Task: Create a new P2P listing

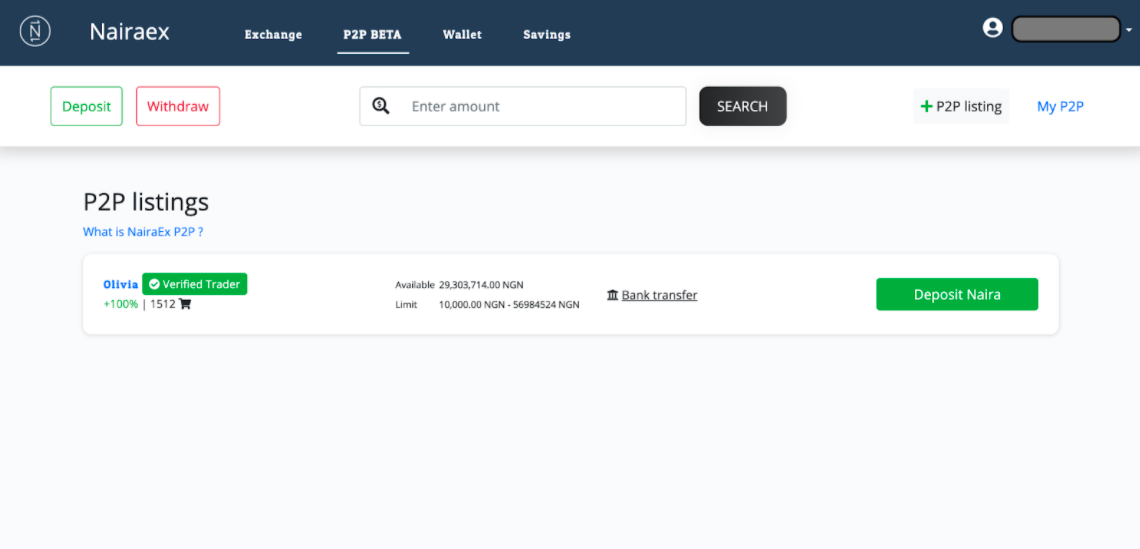Action: [x=961, y=106]
